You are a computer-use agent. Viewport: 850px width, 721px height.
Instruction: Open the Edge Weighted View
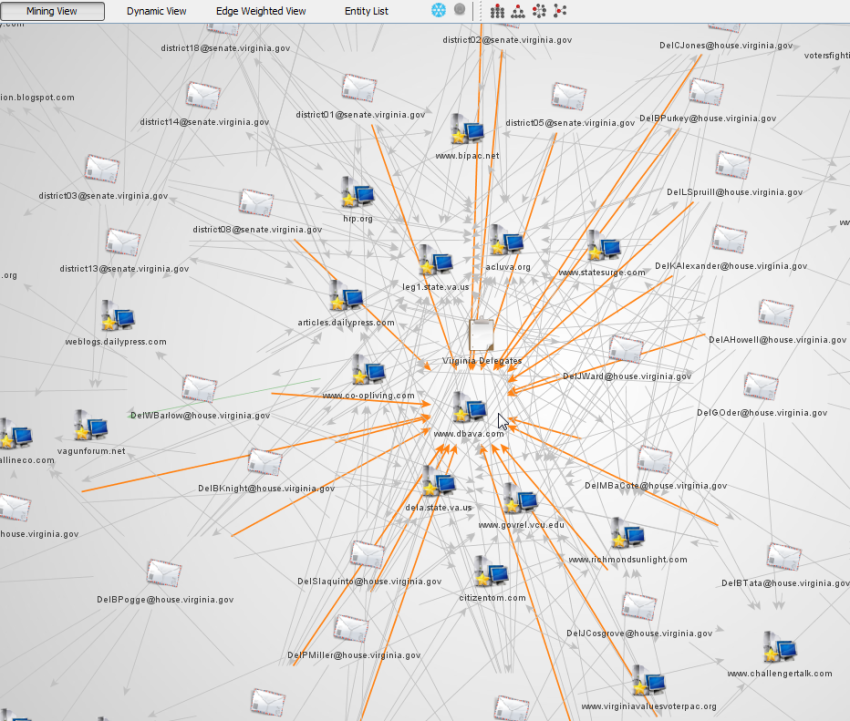coord(261,11)
